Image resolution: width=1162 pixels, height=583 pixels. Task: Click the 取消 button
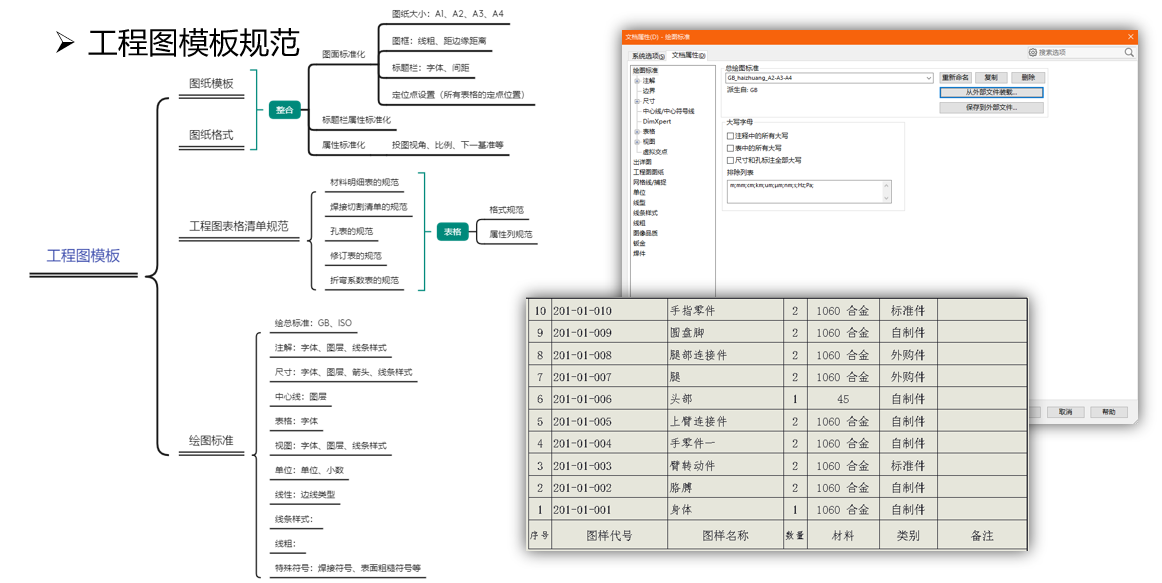pos(1065,411)
